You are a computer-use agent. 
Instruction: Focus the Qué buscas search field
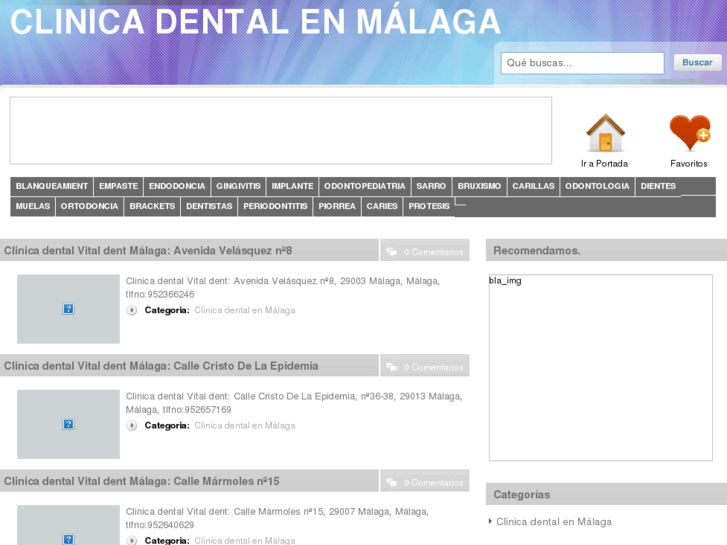click(582, 63)
